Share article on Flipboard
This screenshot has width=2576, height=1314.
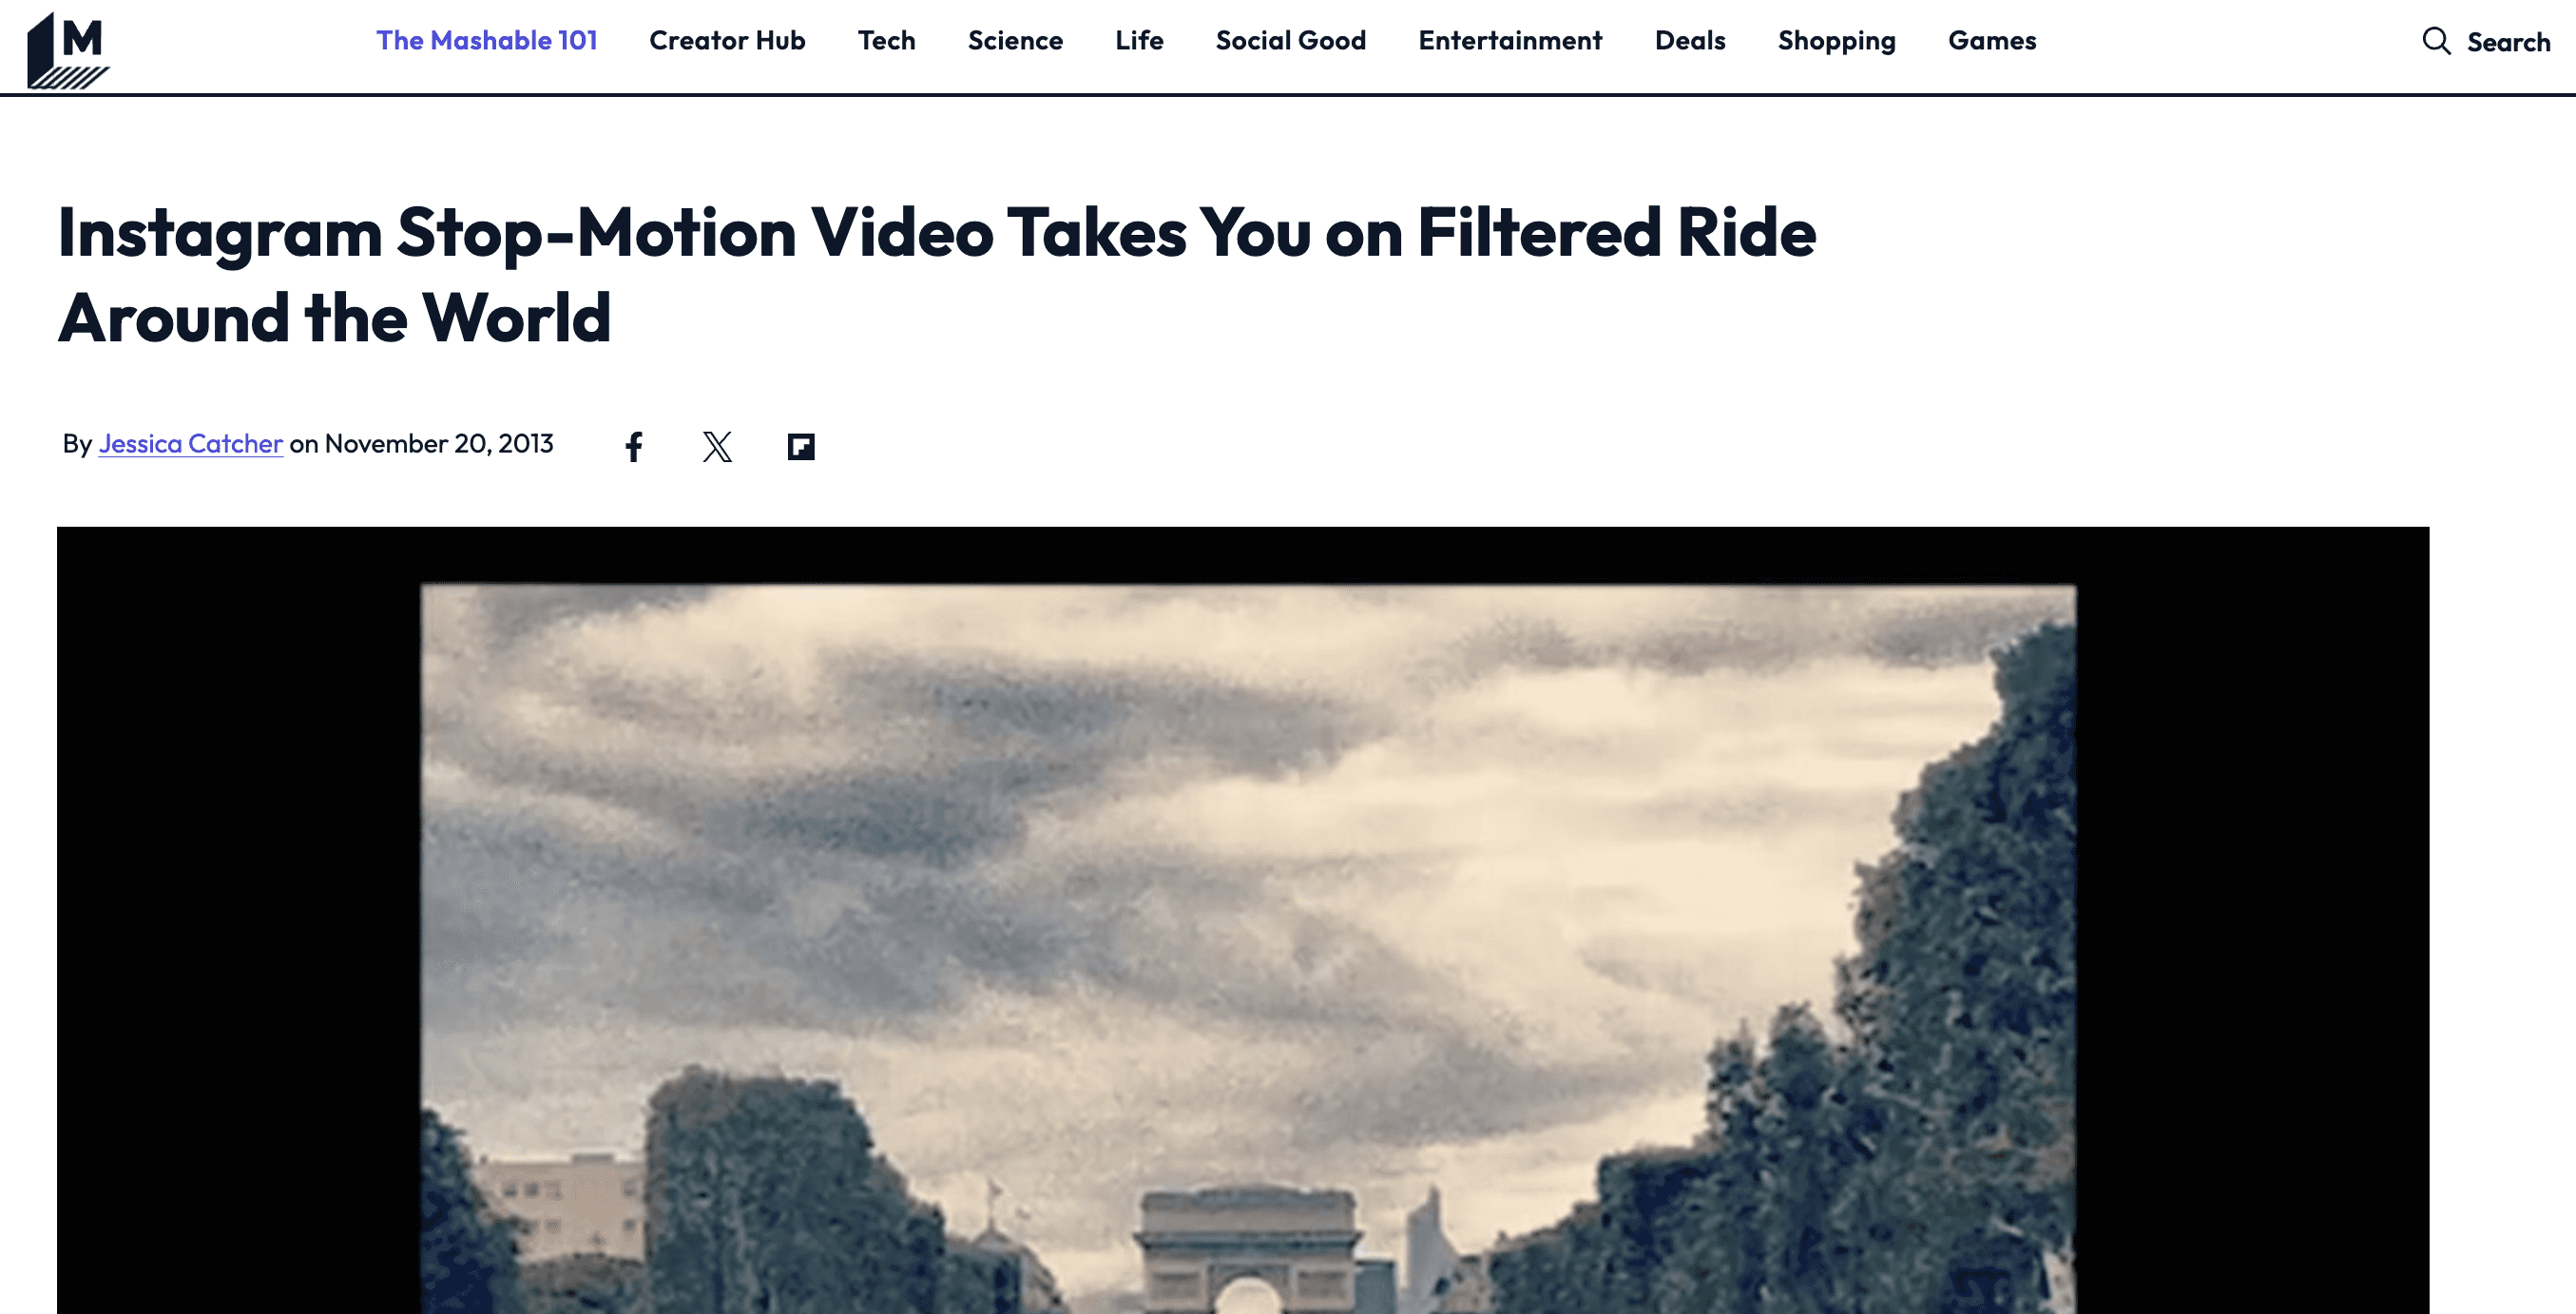click(801, 446)
